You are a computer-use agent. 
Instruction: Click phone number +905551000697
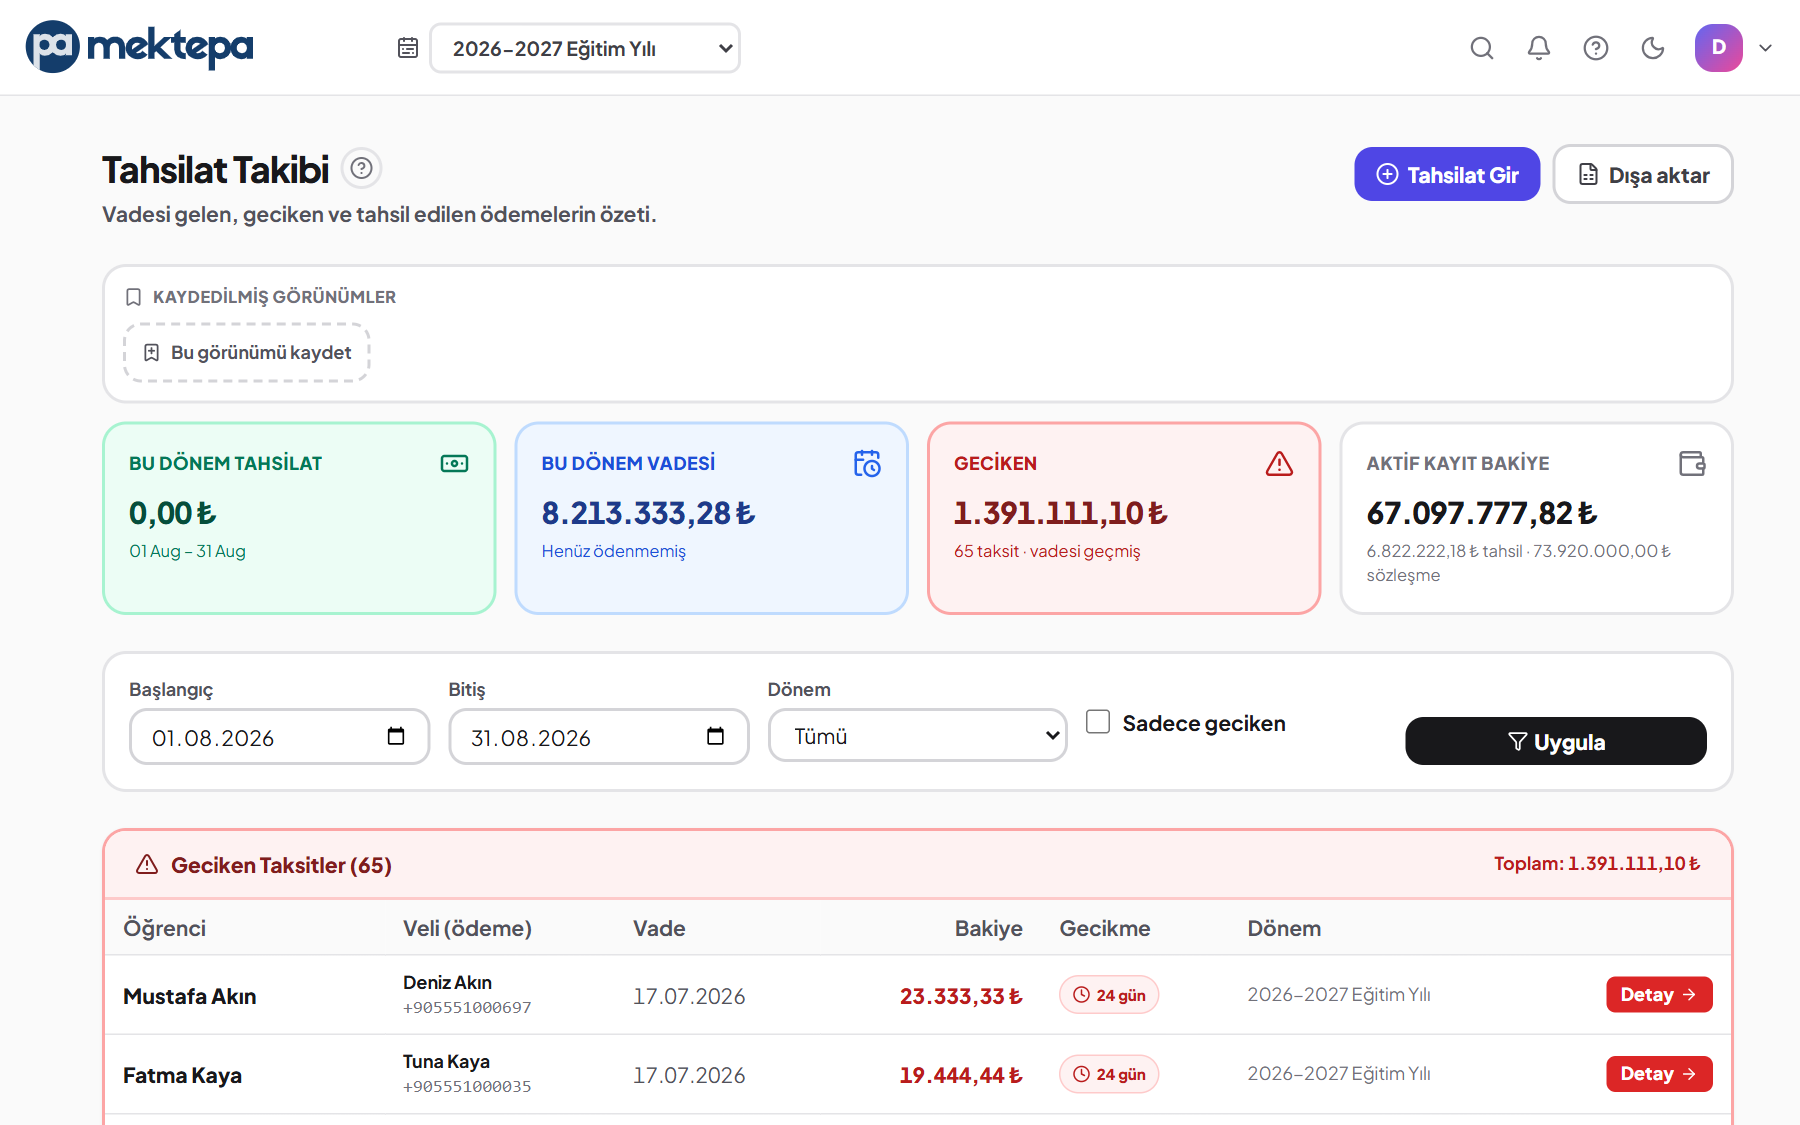click(x=467, y=1007)
